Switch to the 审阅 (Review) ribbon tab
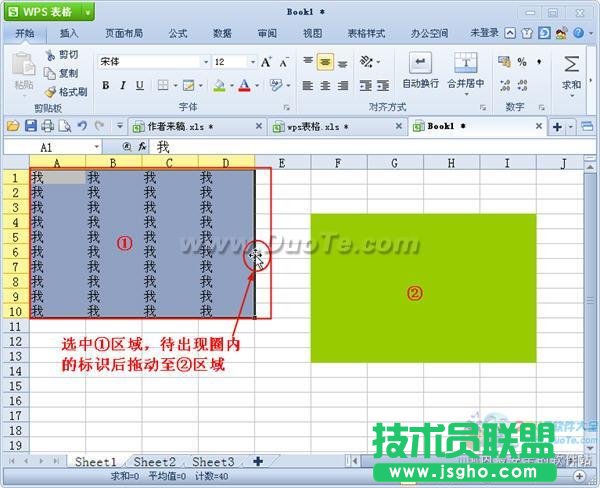 coord(267,33)
